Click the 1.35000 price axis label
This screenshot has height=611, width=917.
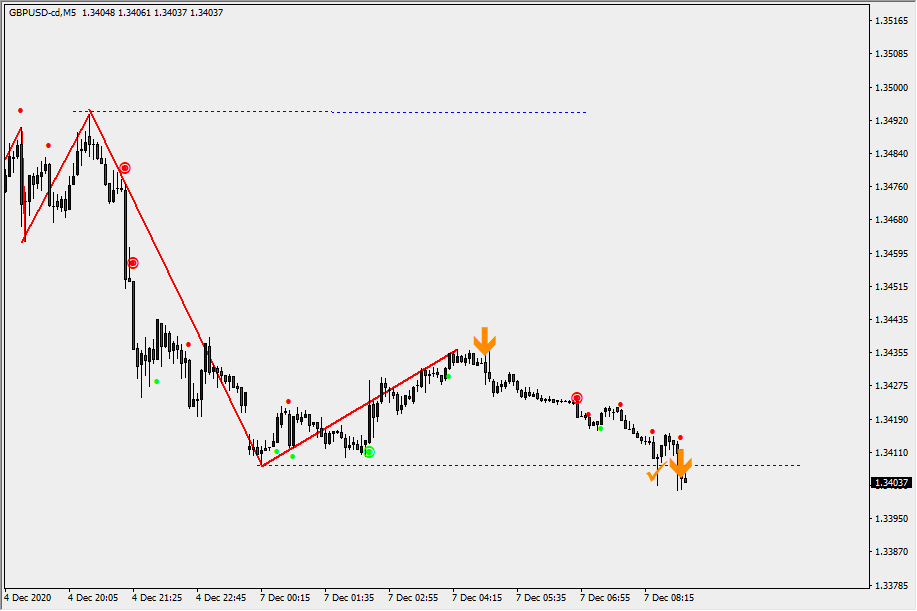[891, 88]
